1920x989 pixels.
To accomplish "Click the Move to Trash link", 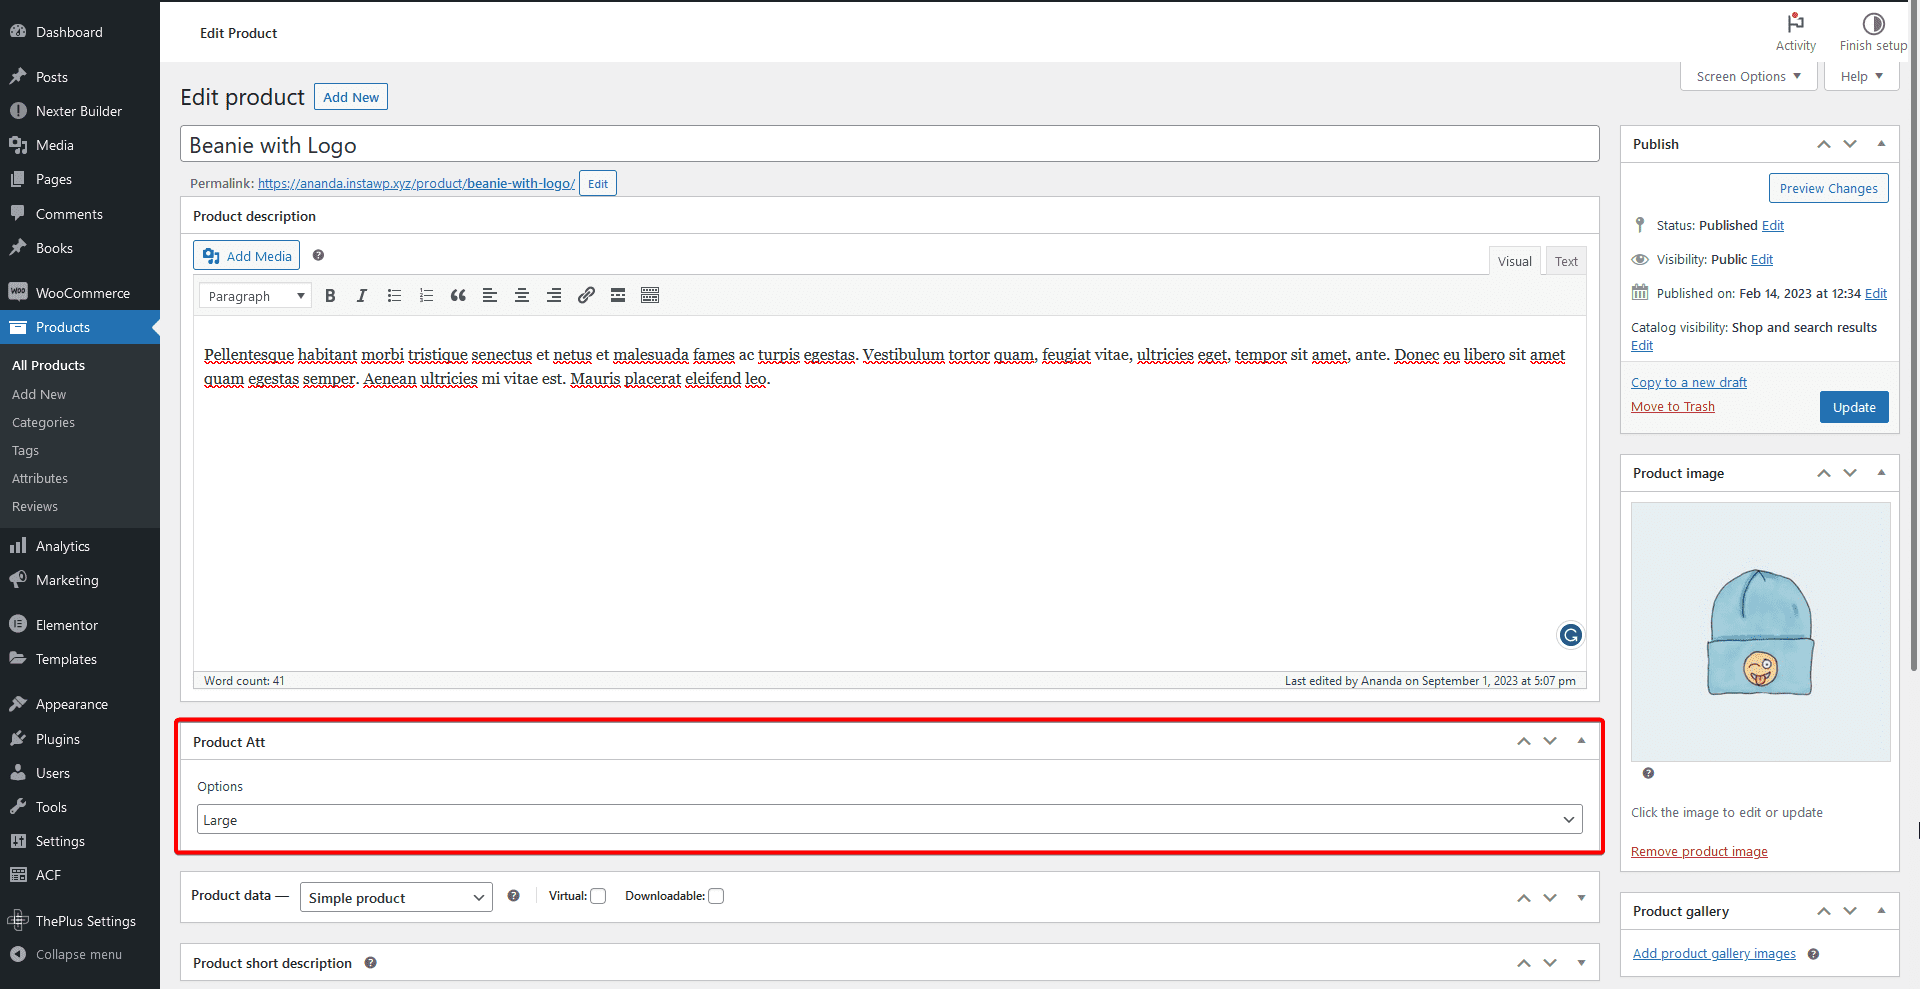I will [x=1671, y=406].
